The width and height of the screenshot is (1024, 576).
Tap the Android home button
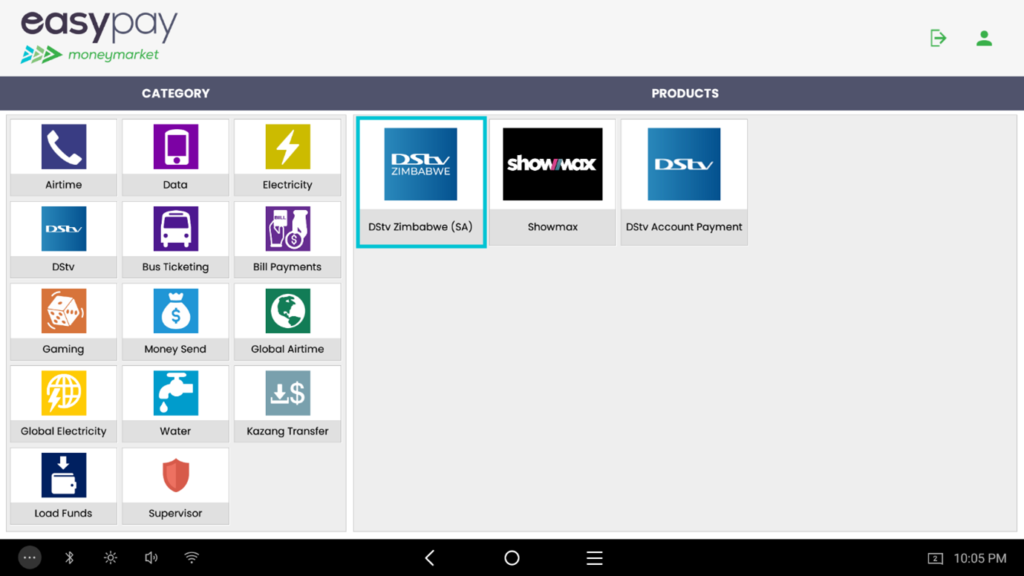[x=512, y=558]
